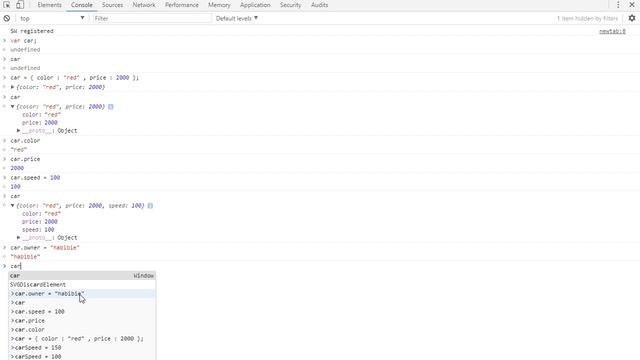Click the "1 item hidden by filters" notice

click(x=587, y=18)
